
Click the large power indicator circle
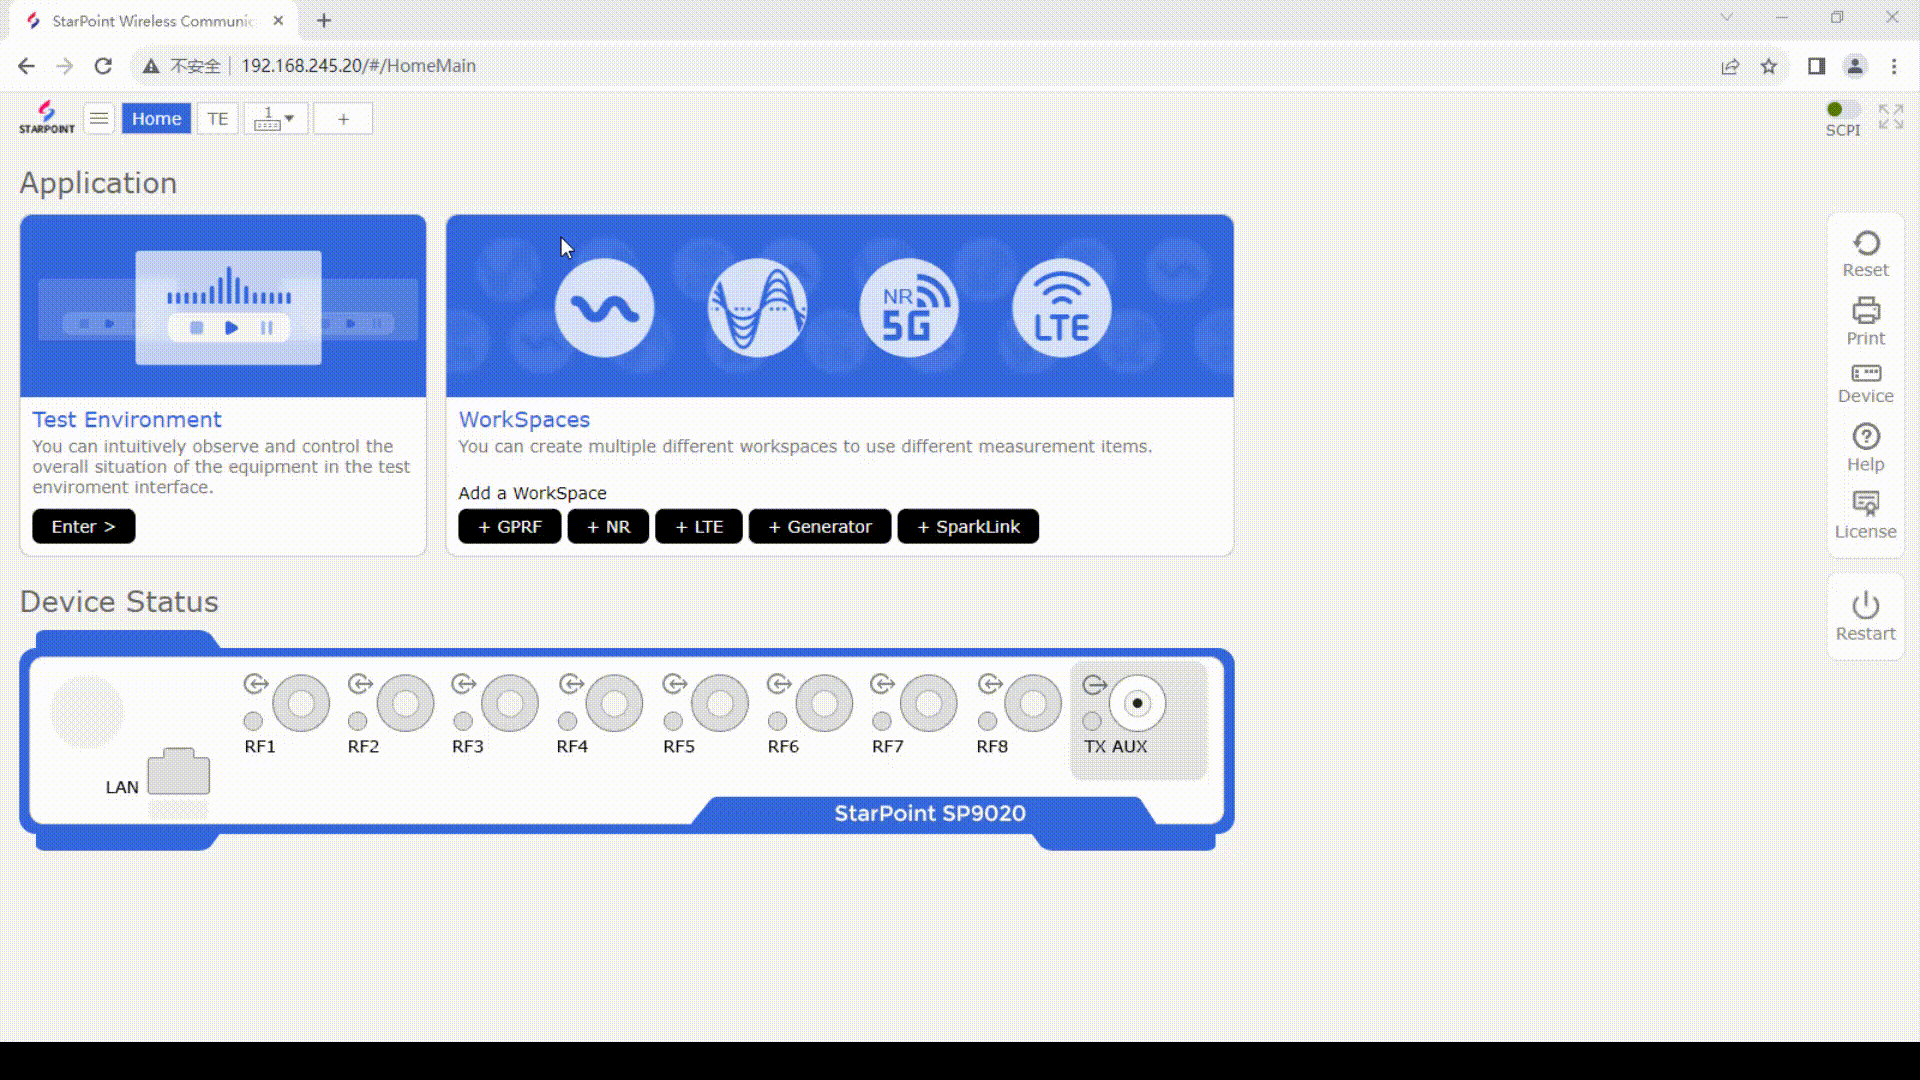(87, 712)
